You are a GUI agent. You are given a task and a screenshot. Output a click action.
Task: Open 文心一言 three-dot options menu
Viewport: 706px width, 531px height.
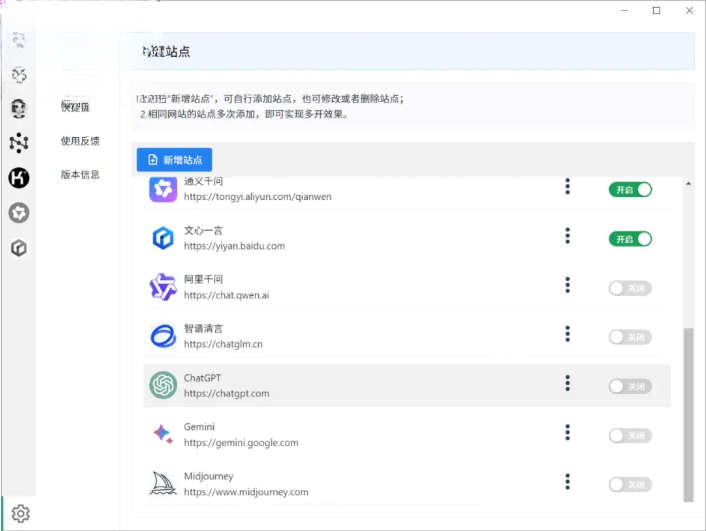click(x=567, y=236)
